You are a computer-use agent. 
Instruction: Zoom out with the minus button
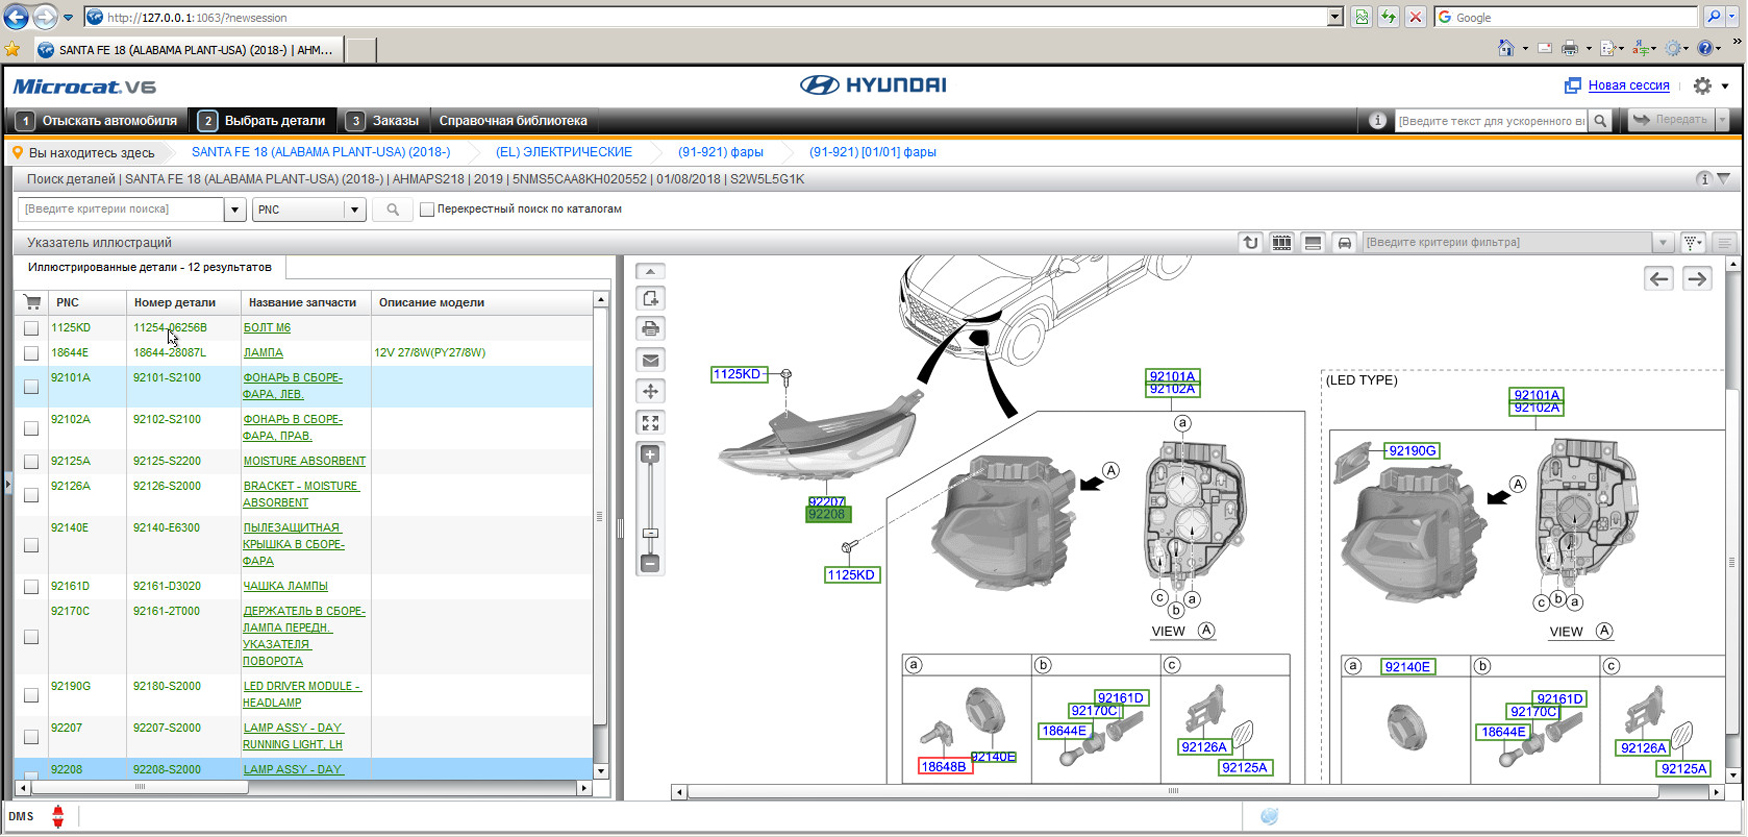click(x=650, y=564)
